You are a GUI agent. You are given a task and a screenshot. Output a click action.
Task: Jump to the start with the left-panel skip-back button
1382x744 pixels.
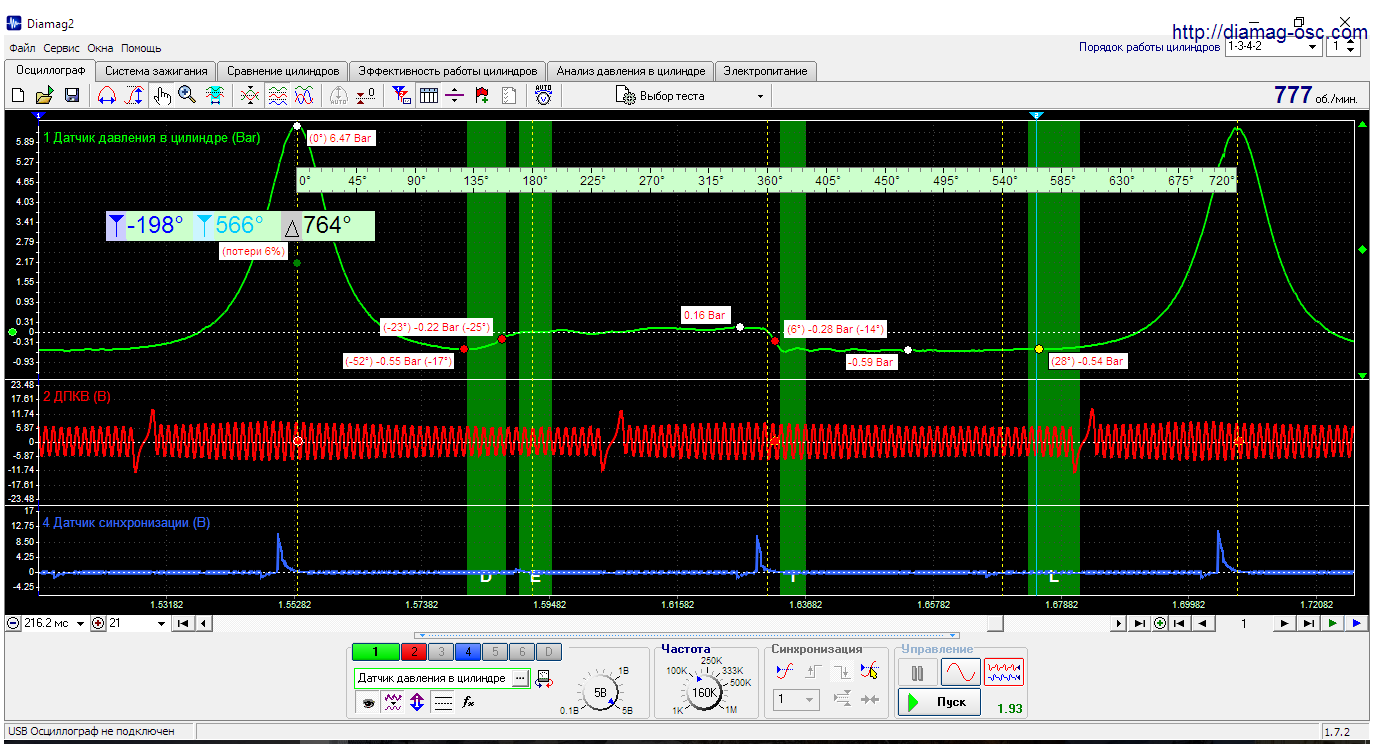click(183, 623)
